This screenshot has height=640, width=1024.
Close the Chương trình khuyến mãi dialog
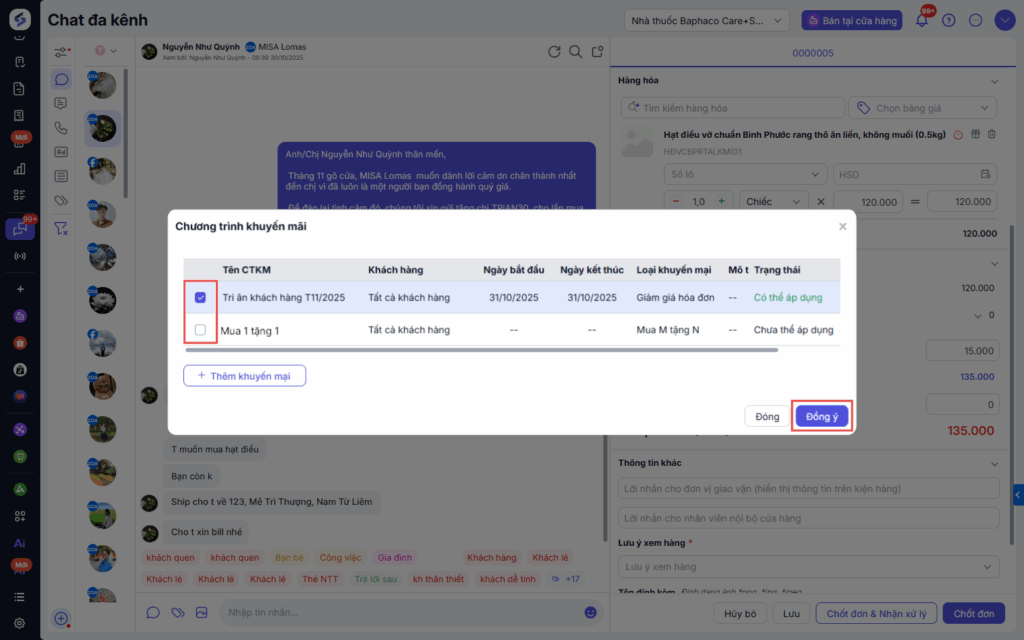click(x=842, y=226)
